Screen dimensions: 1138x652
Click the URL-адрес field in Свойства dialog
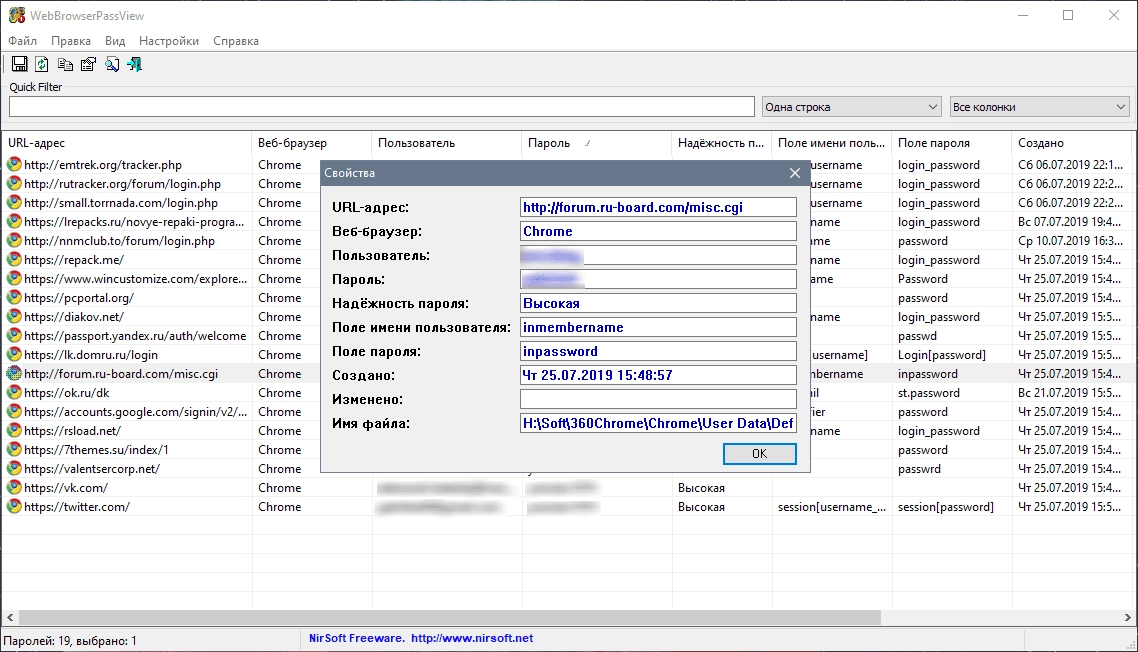pyautogui.click(x=658, y=208)
